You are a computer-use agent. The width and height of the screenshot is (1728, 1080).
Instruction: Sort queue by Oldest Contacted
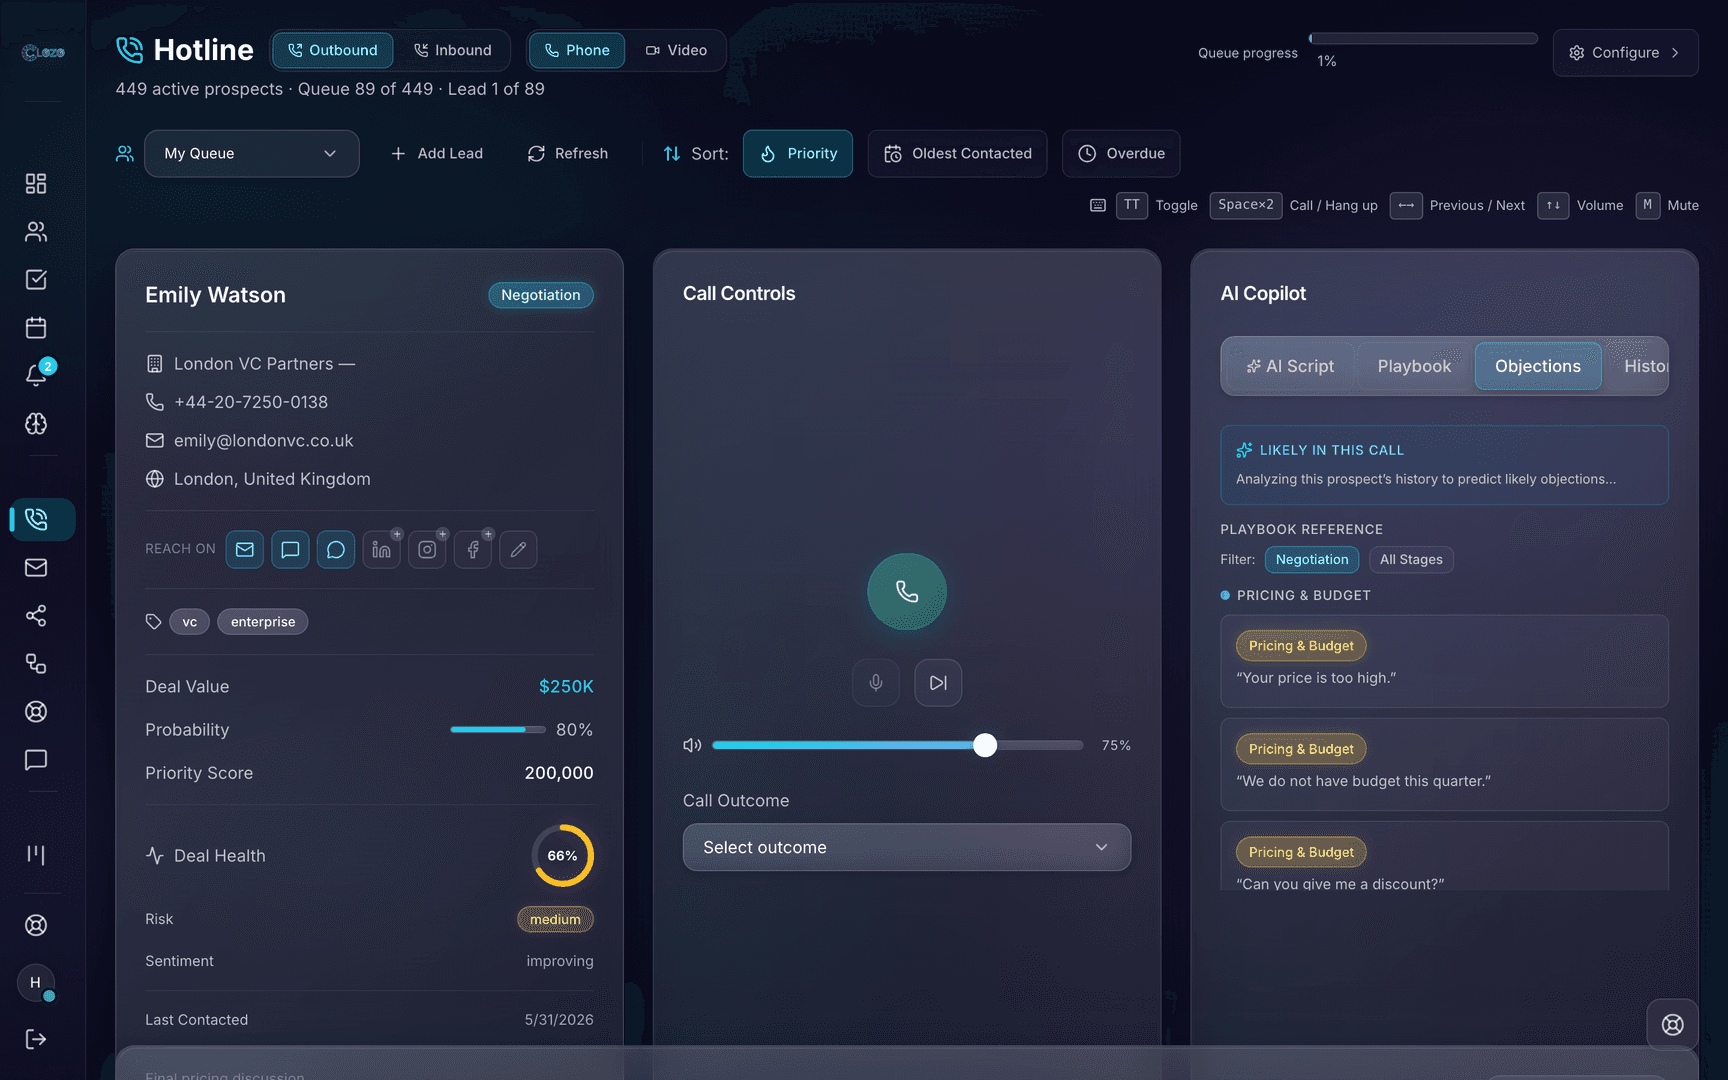click(x=957, y=153)
